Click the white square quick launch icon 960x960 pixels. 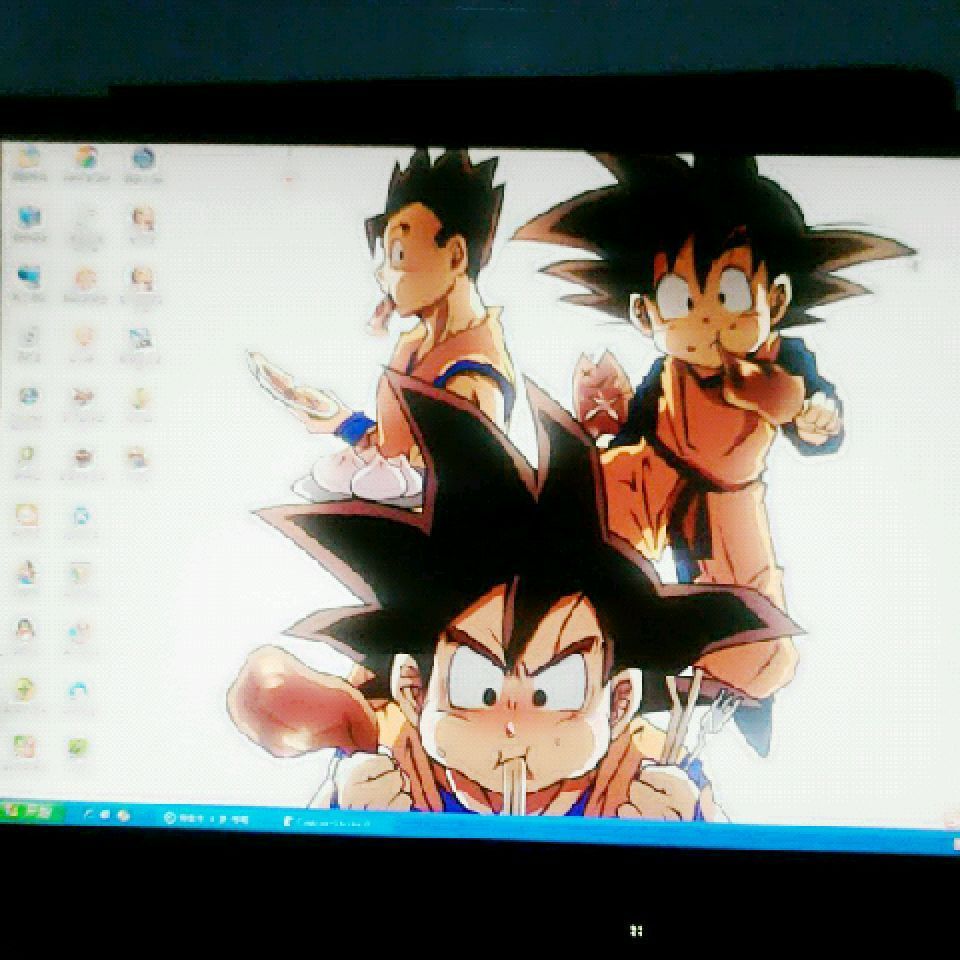[x=105, y=815]
